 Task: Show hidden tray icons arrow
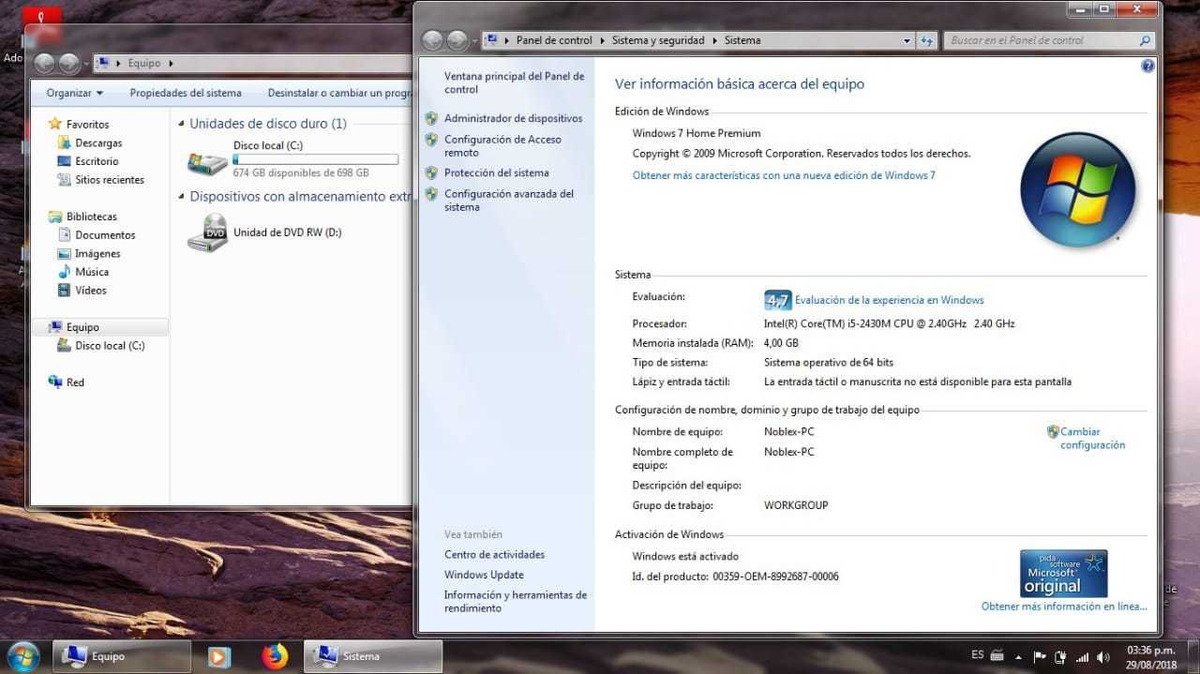(x=1017, y=658)
